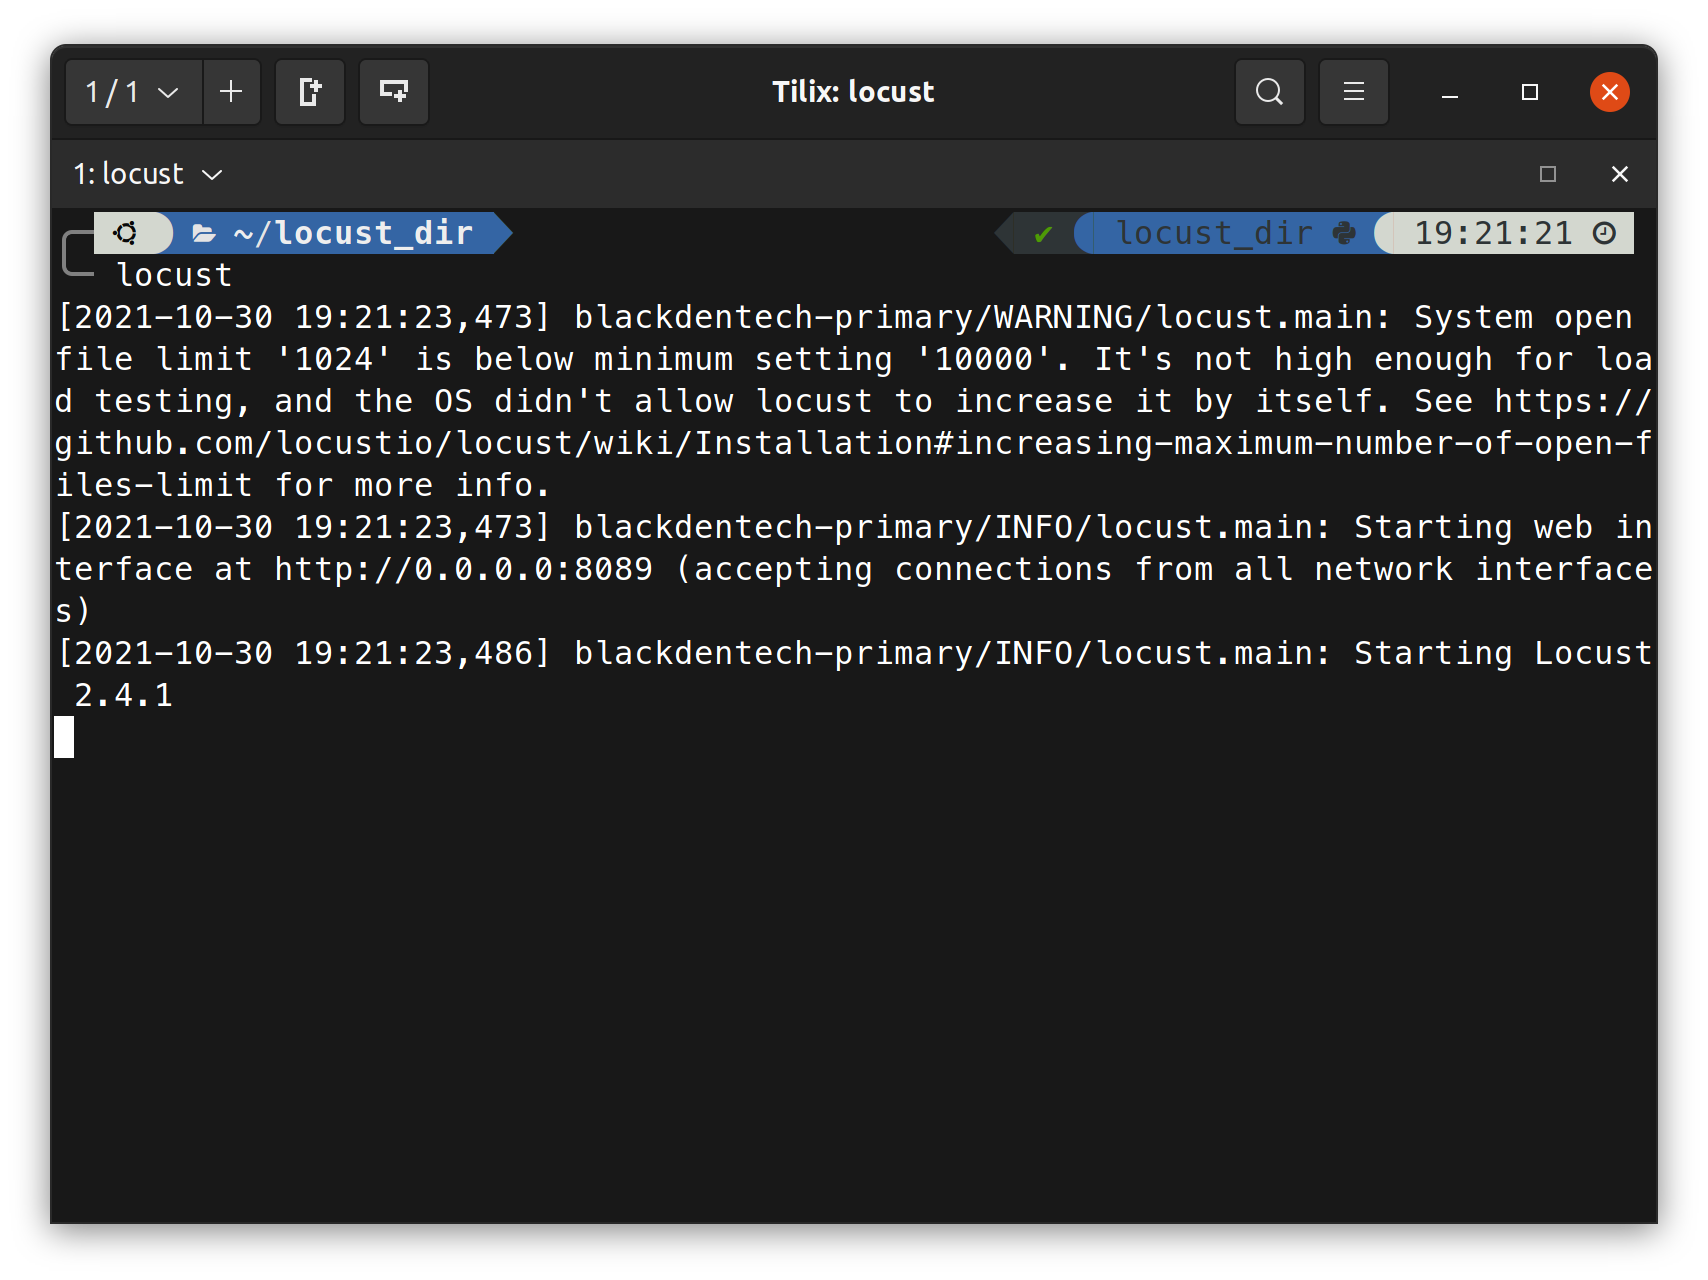
Task: Open the hamburger main menu
Action: coord(1354,92)
